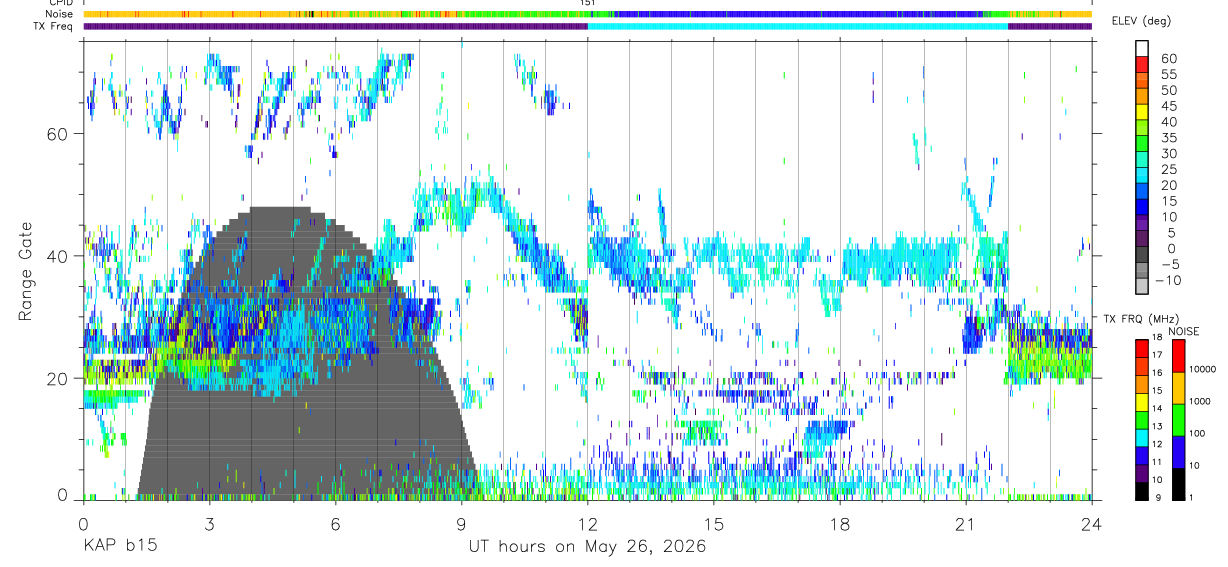Image resolution: width=1228 pixels, height=567 pixels.
Task: Click the "12" tick on the UT hours axis
Action: [587, 524]
